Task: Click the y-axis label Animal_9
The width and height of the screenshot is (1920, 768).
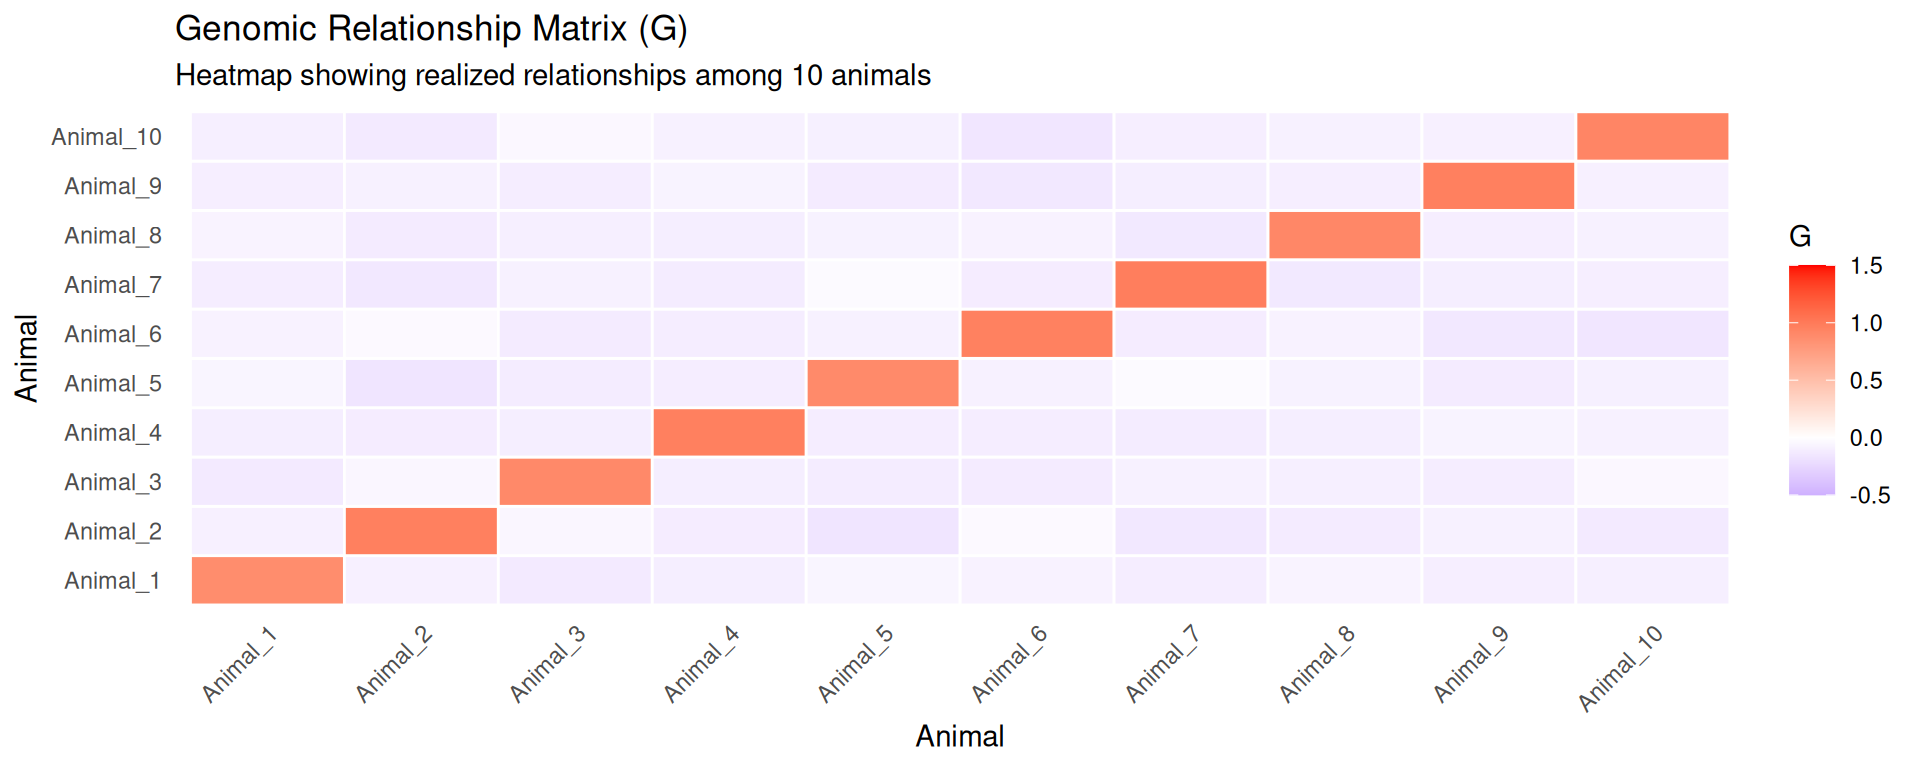Action: click(113, 186)
